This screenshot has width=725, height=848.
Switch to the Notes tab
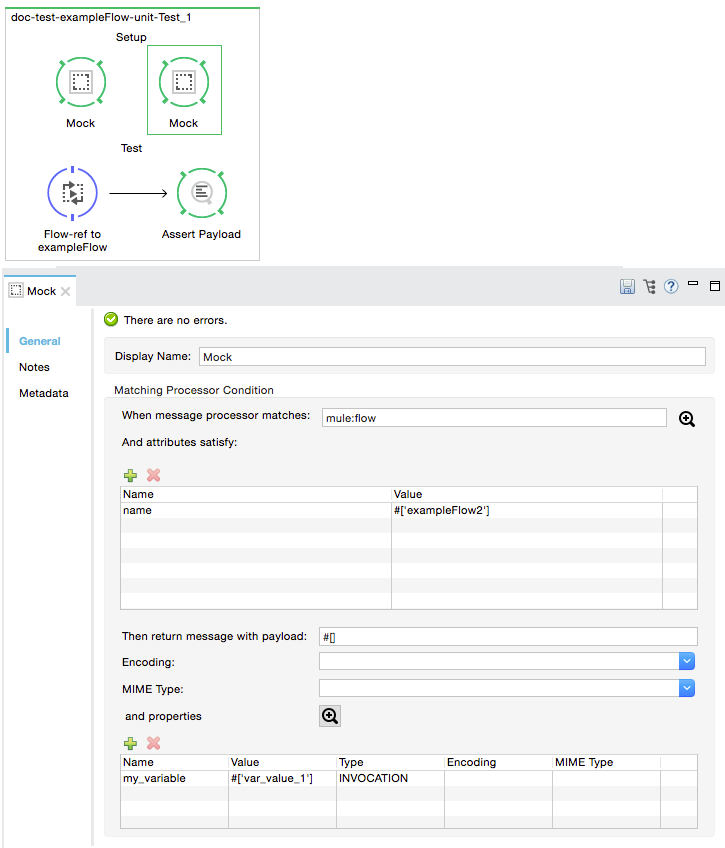pos(34,367)
